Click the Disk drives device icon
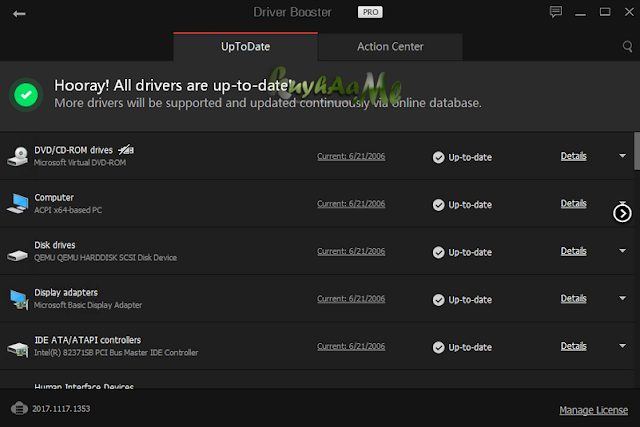640x427 pixels. pos(18,256)
